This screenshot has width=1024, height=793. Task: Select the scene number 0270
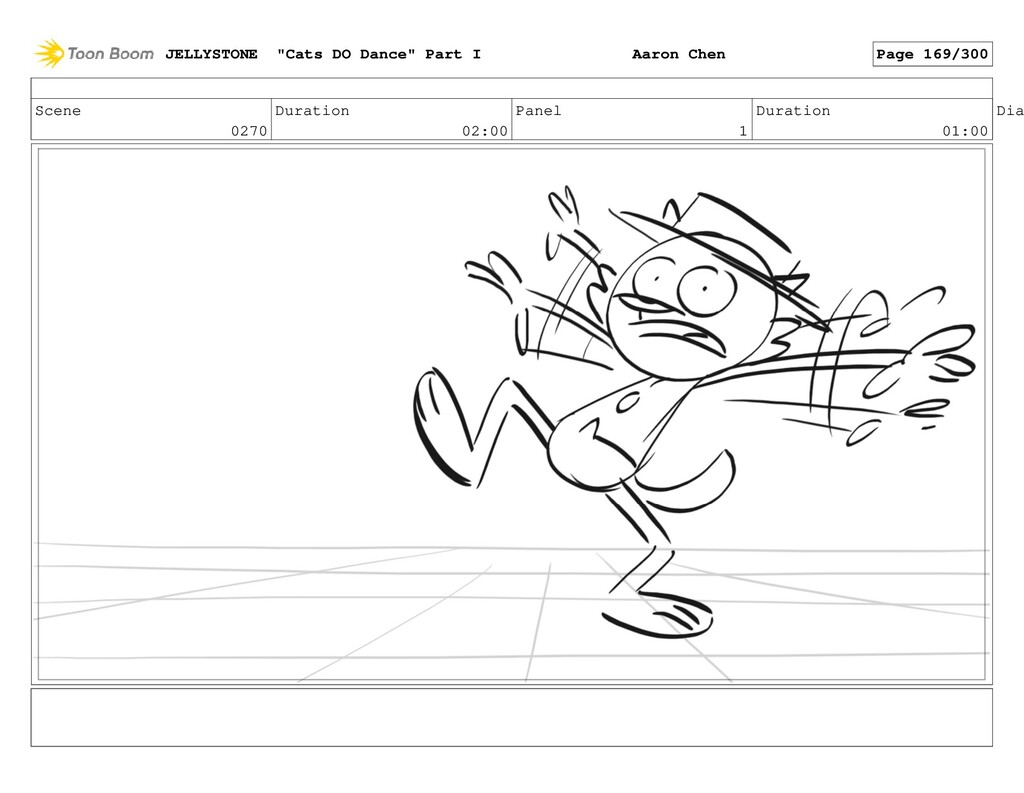(x=249, y=131)
